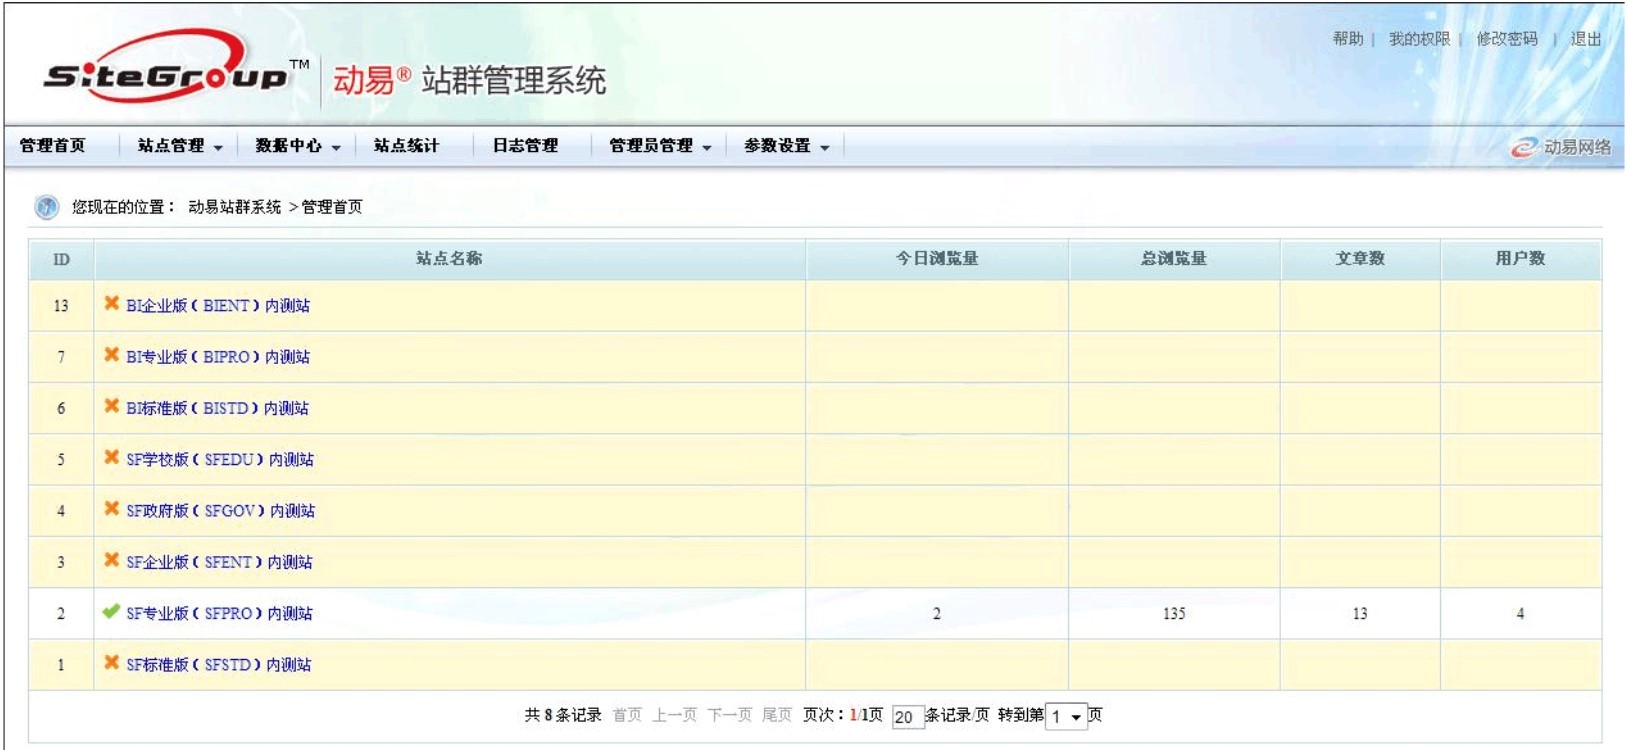Click the 管理首页 breadcrumb text
The height and width of the screenshot is (750, 1628).
pos(332,207)
